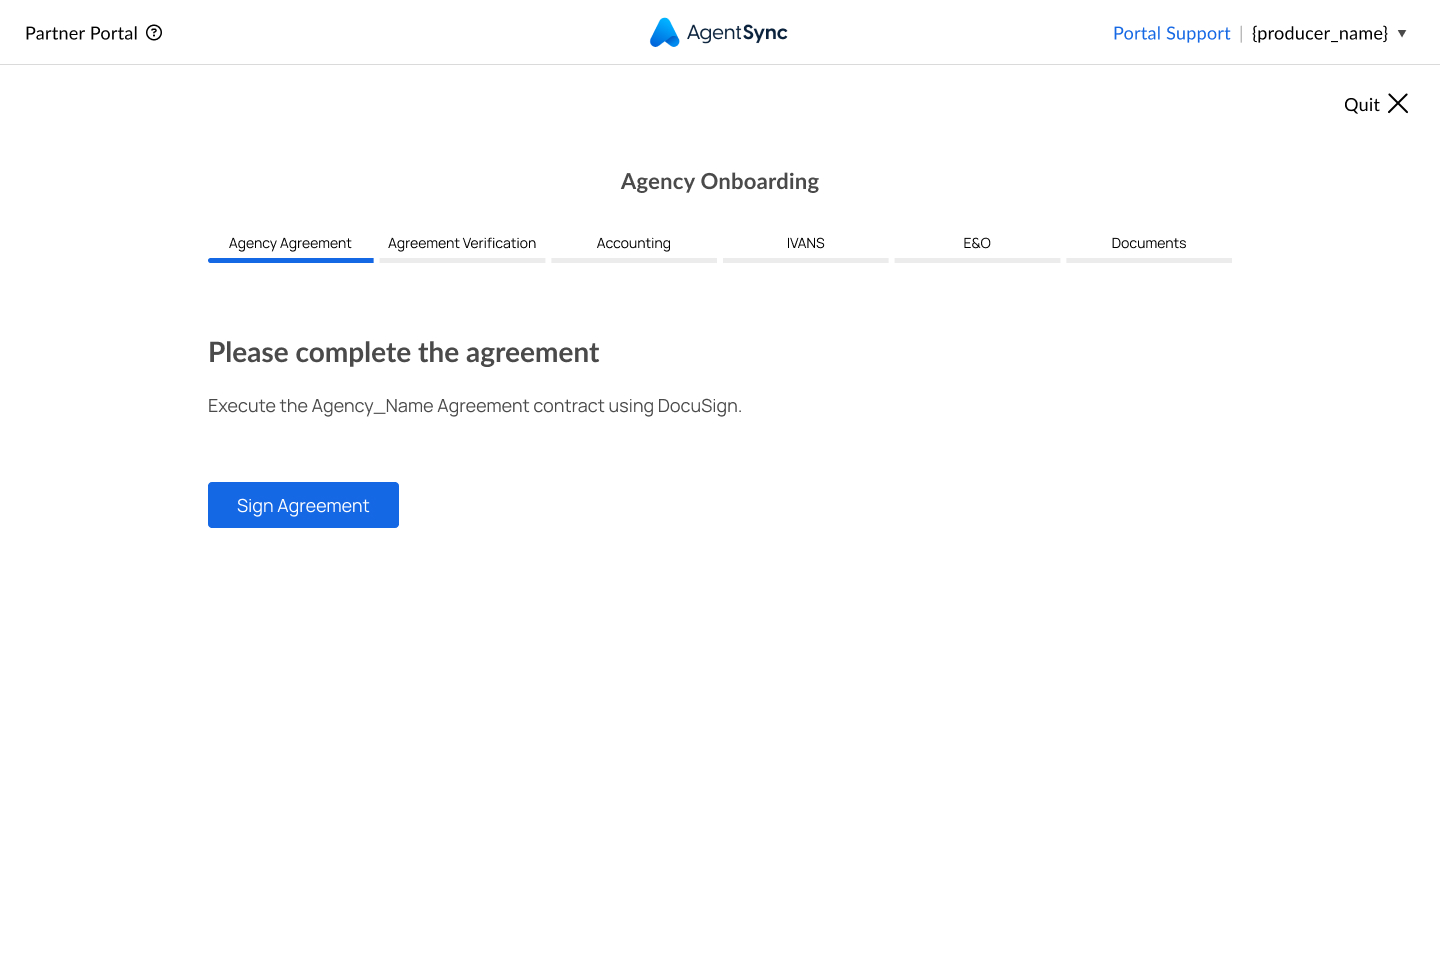Click the blue progress bar under Agency Agreement

tap(290, 260)
